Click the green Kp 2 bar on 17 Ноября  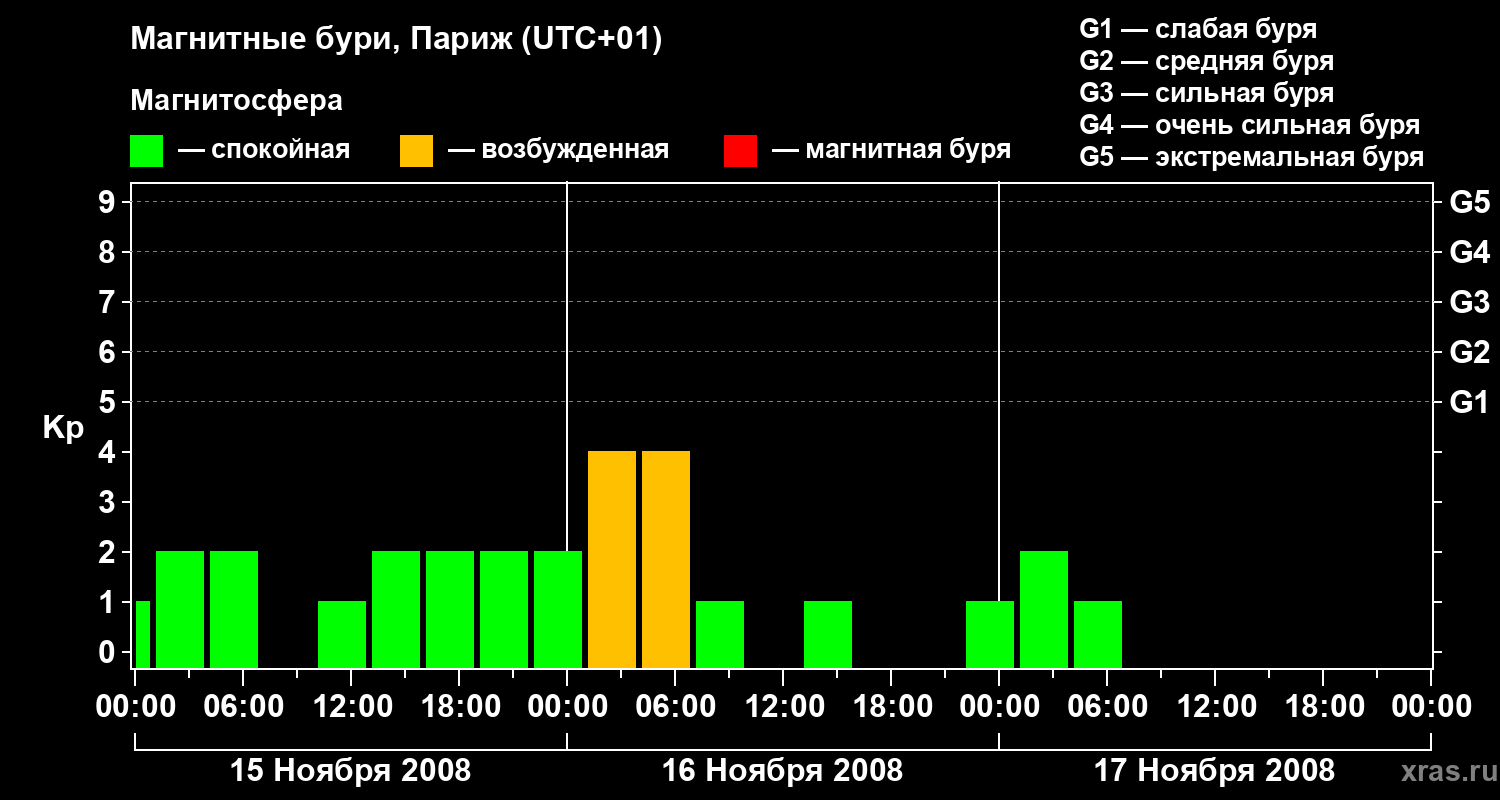click(x=1044, y=609)
